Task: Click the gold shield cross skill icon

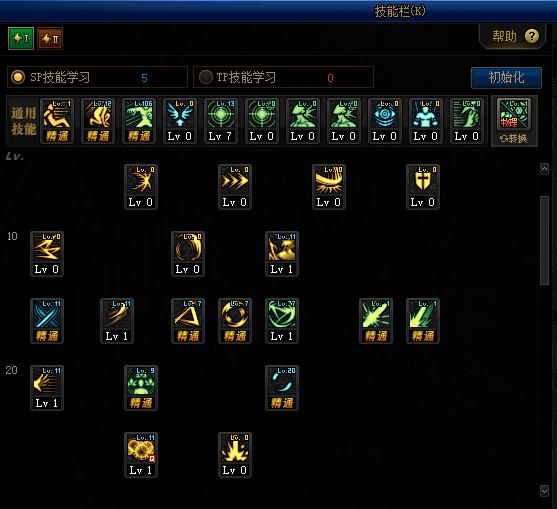Action: coord(423,187)
